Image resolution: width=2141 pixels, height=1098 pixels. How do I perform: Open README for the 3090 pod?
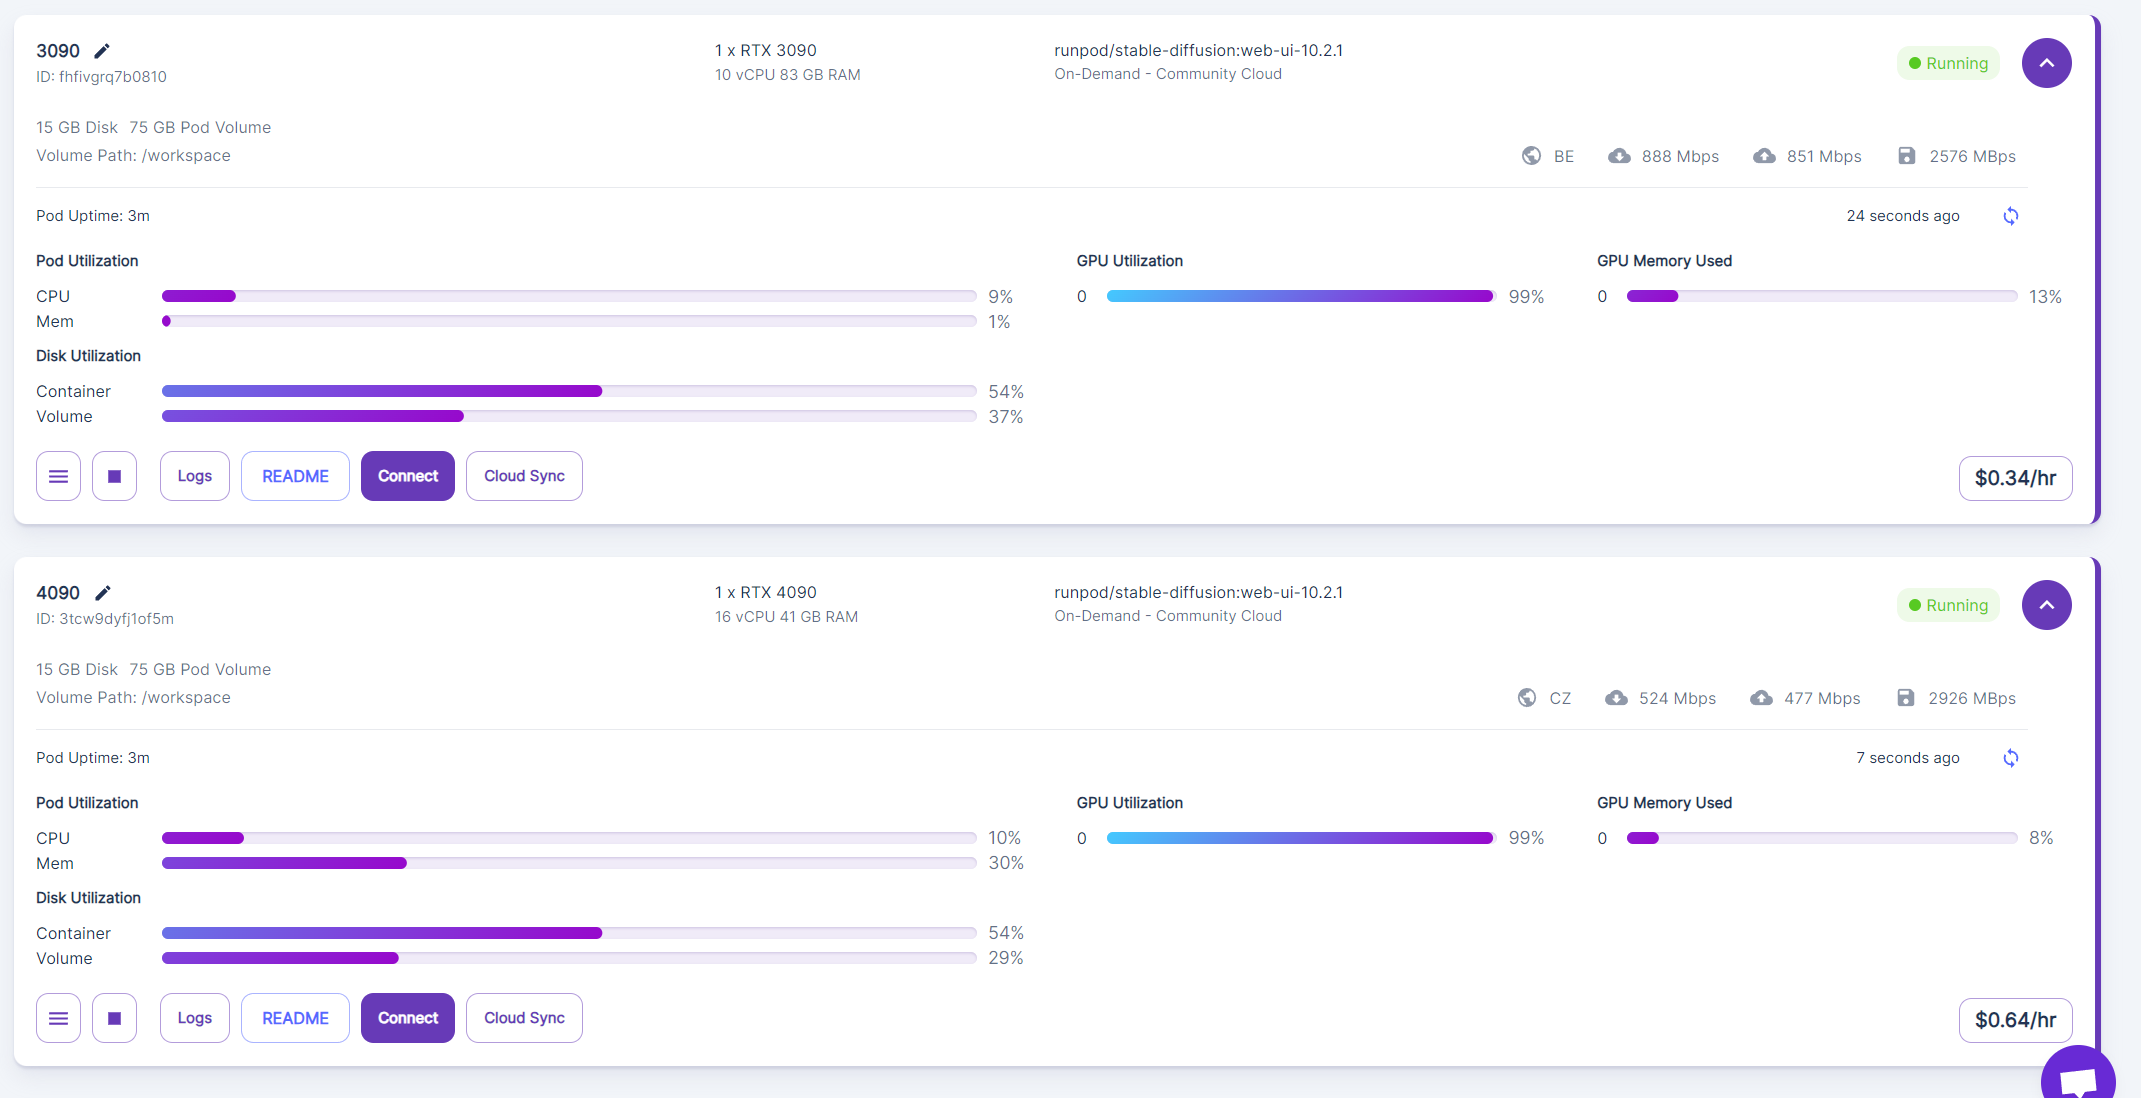[x=295, y=476]
